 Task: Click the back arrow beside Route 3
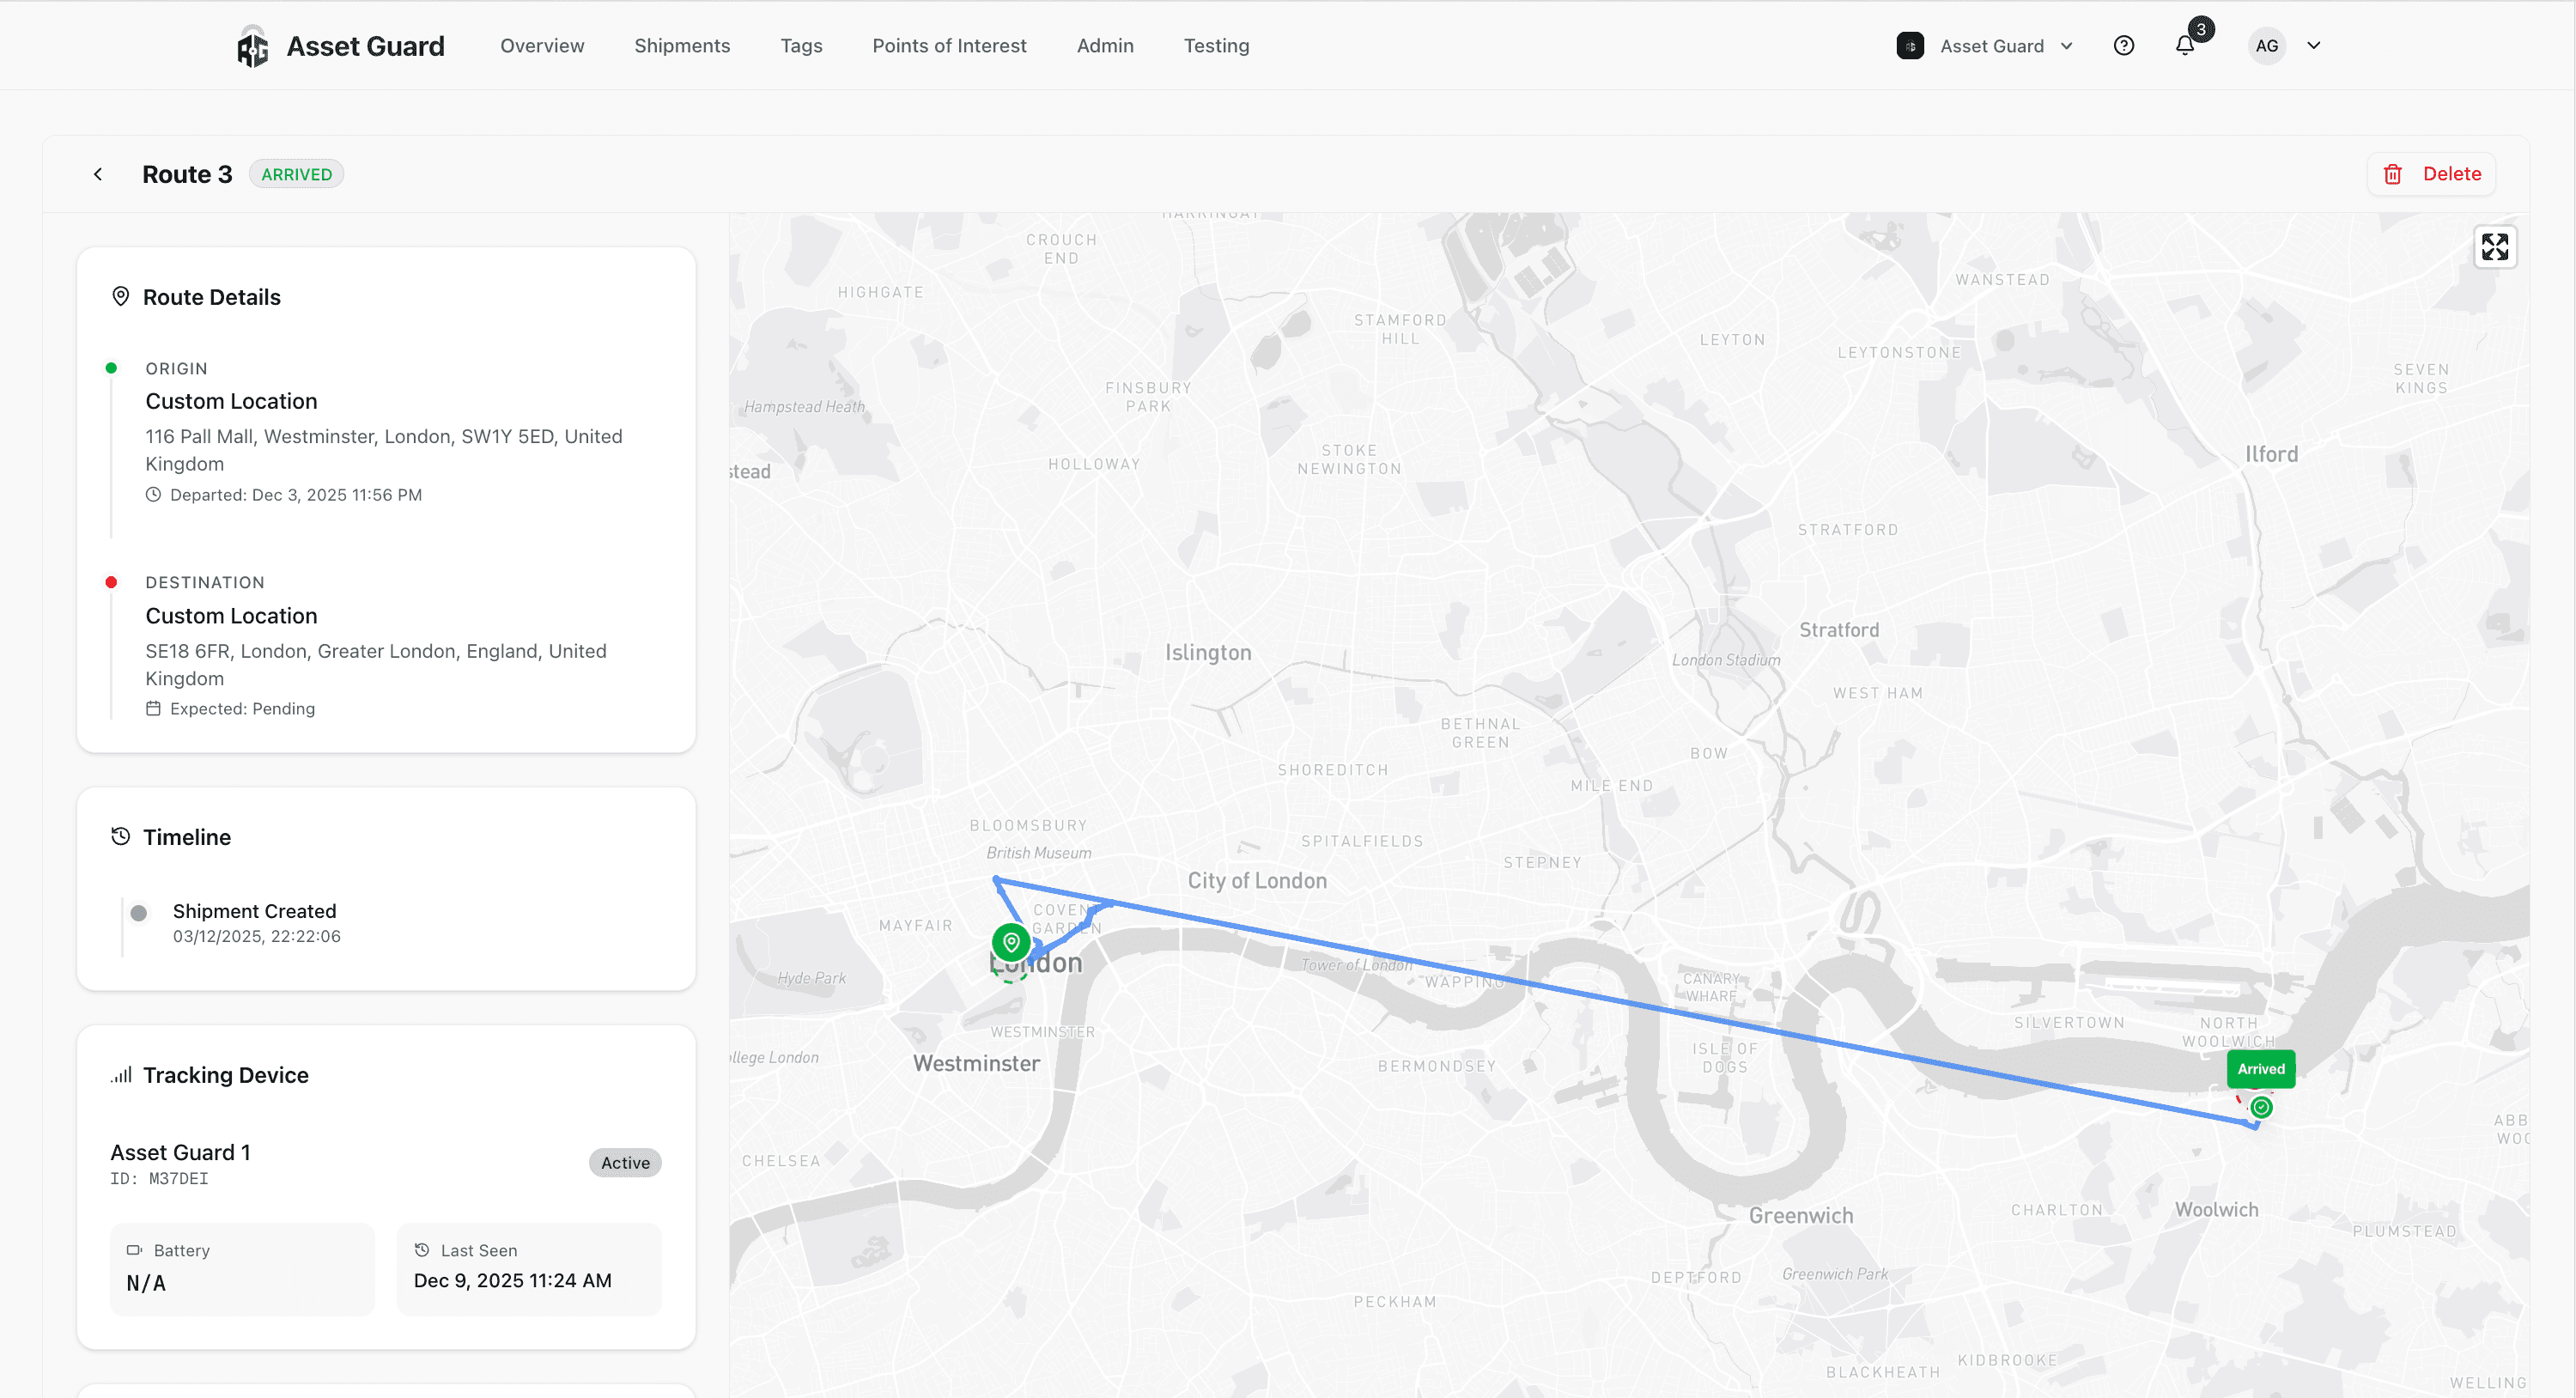[98, 174]
